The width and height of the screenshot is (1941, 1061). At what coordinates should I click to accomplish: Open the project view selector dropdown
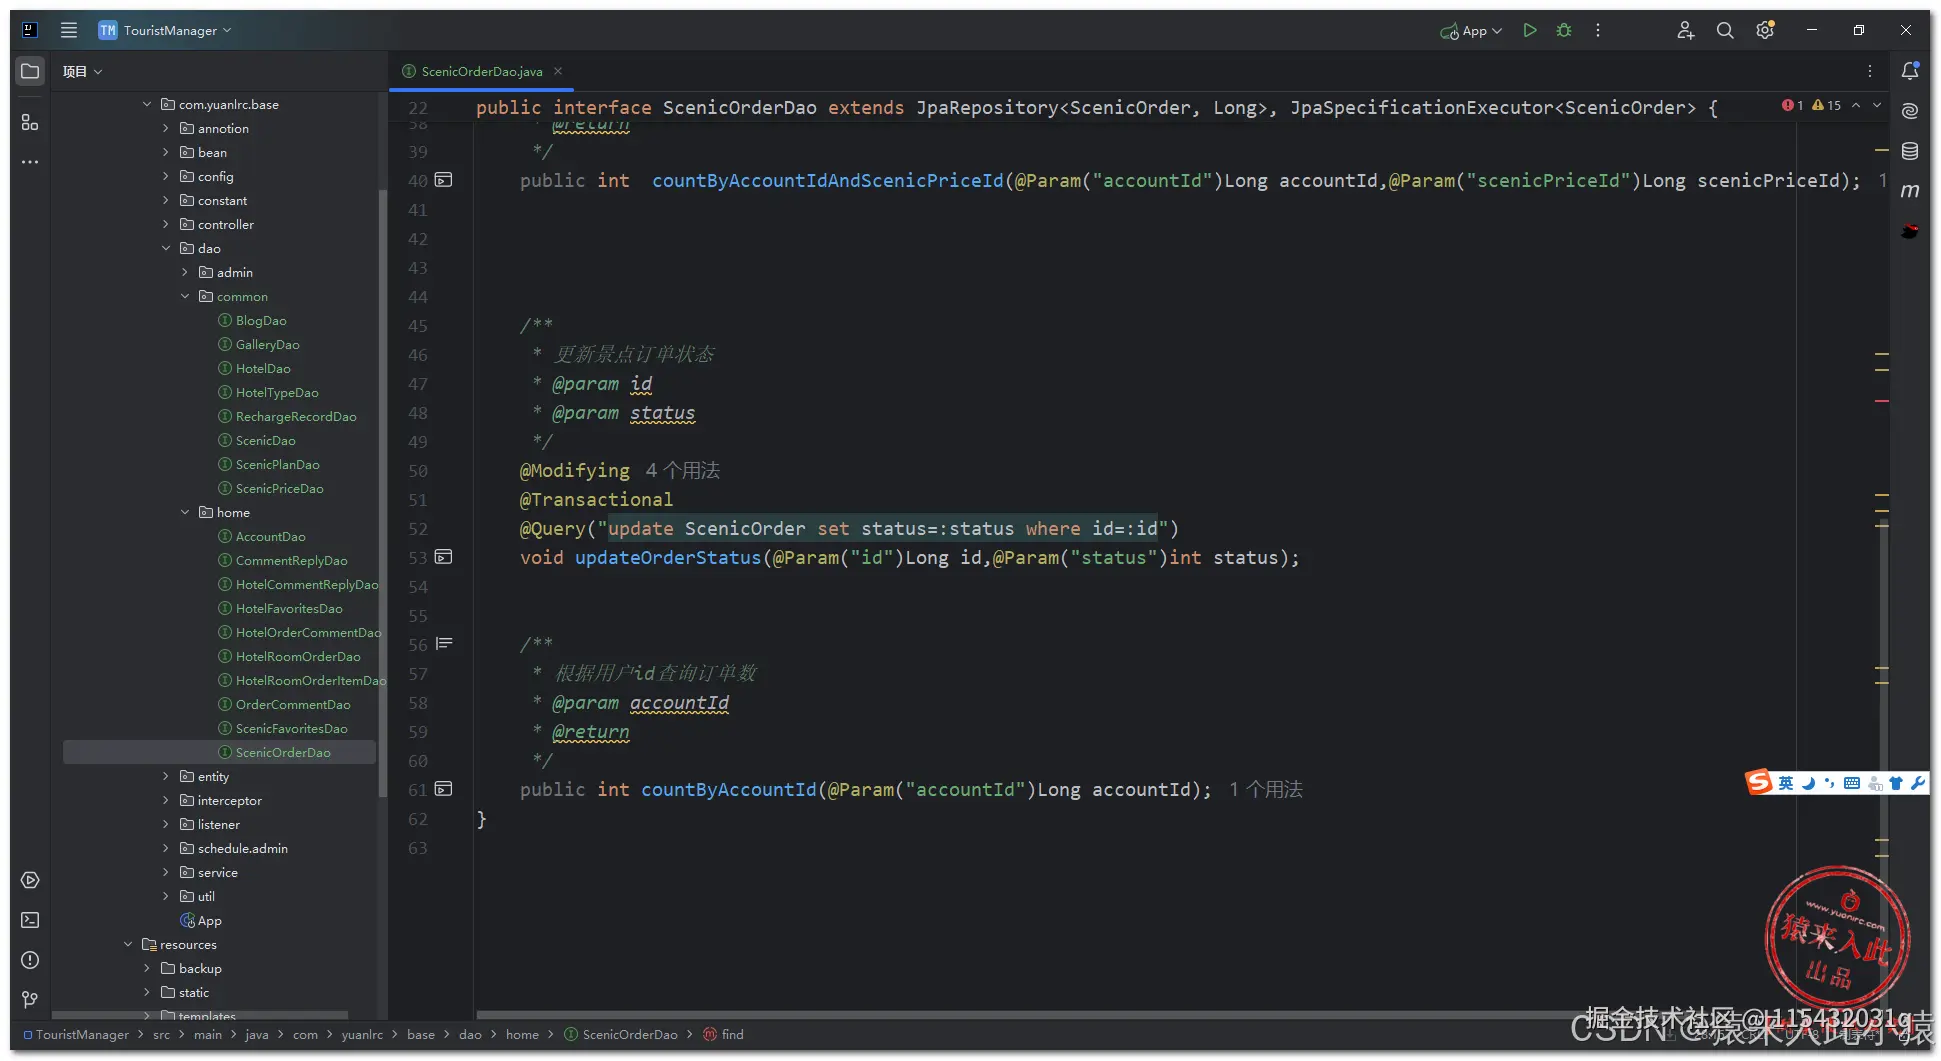(82, 71)
